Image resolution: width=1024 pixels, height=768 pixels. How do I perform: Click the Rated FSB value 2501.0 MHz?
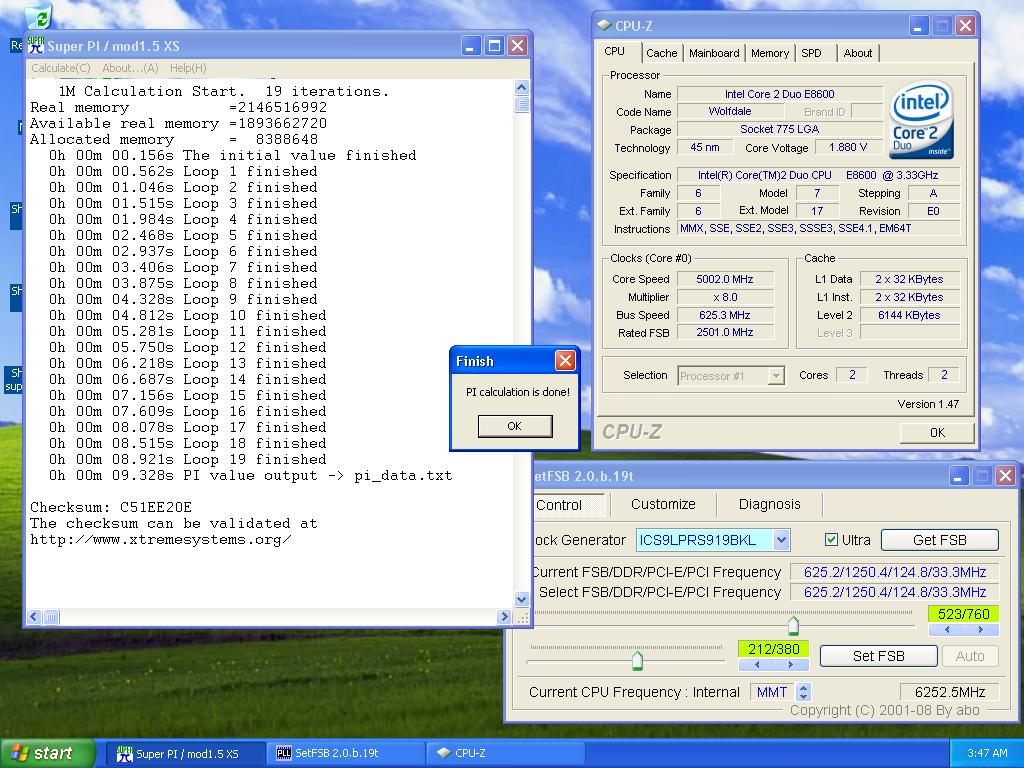click(x=725, y=332)
